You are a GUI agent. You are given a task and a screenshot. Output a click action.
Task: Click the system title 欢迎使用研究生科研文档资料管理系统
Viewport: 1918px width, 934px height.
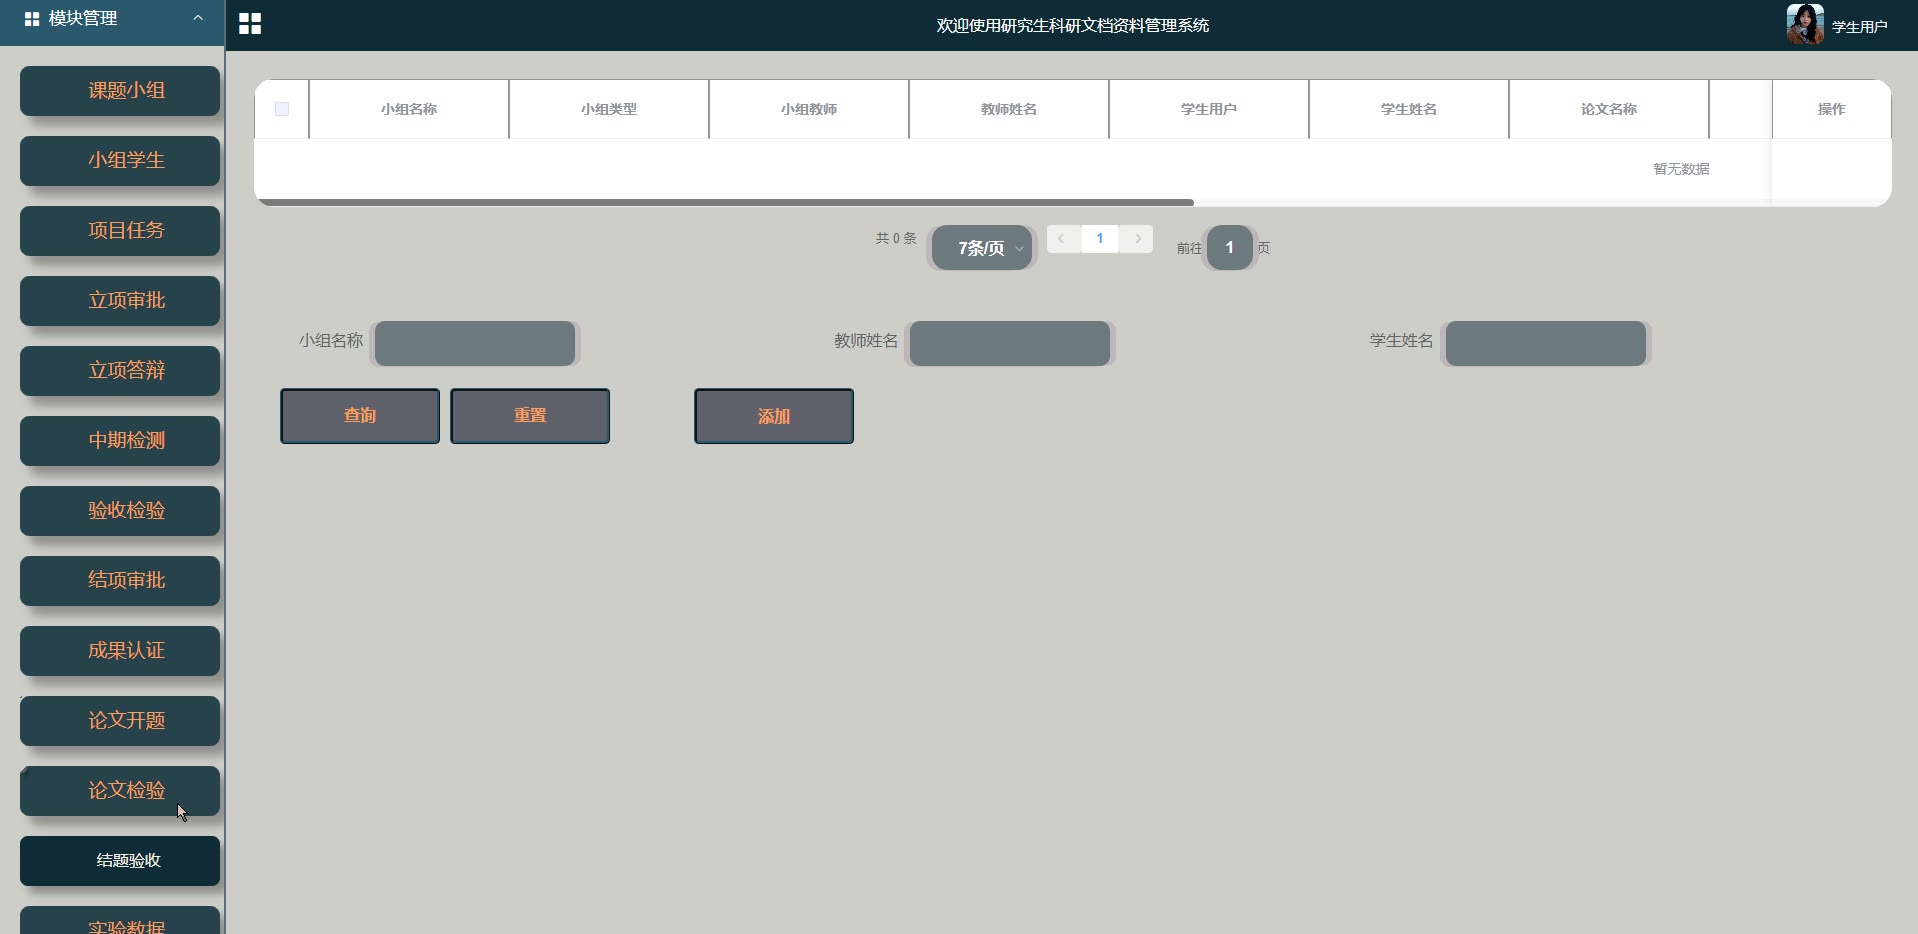click(1073, 25)
